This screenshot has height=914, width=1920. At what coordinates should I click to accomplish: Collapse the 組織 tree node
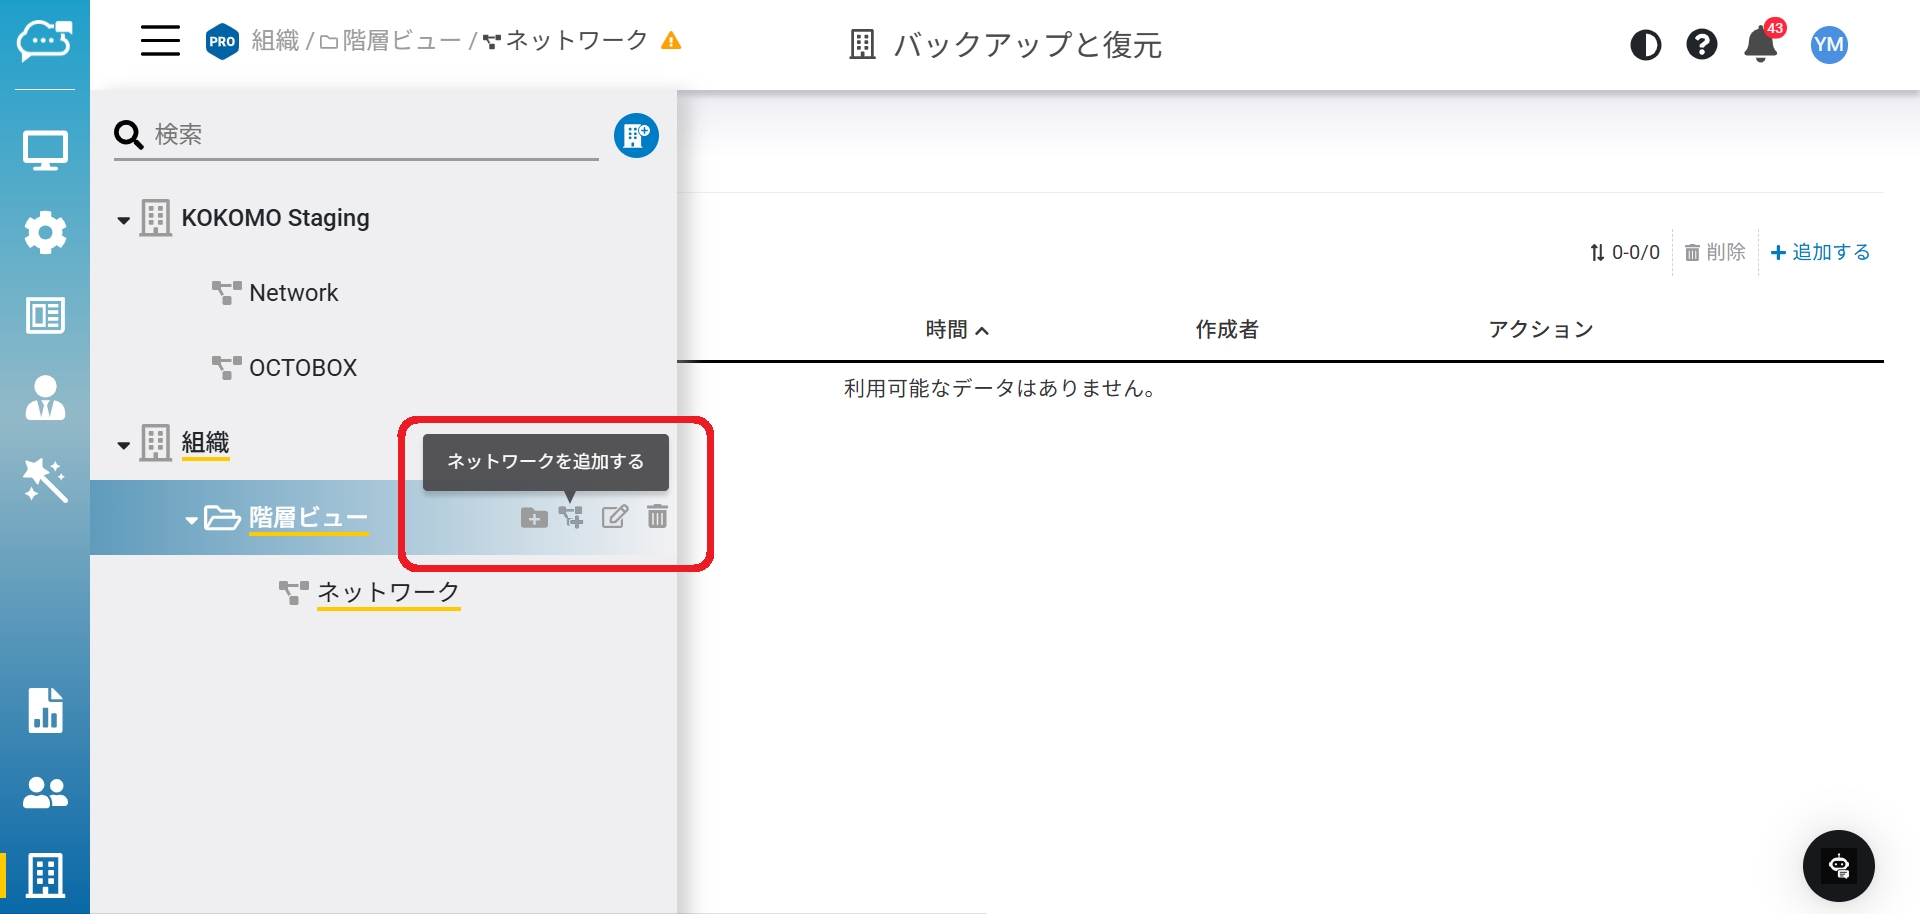coord(123,445)
